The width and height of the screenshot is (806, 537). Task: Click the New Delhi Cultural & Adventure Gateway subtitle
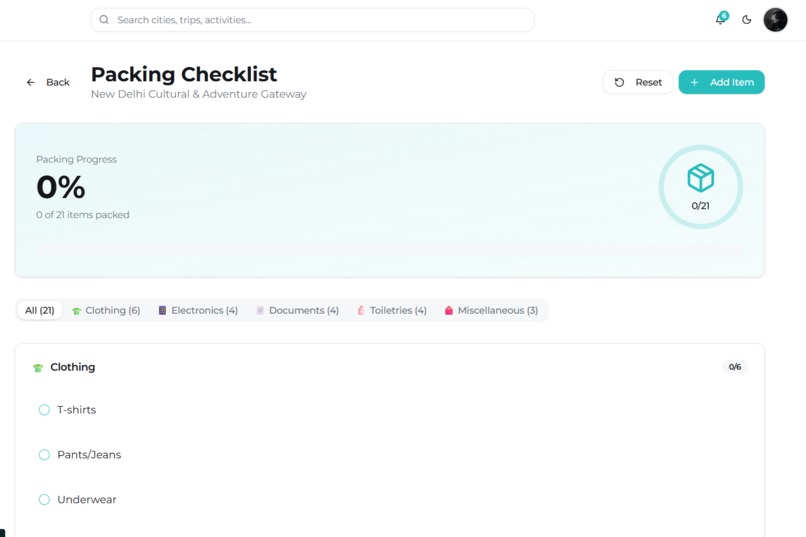point(198,94)
